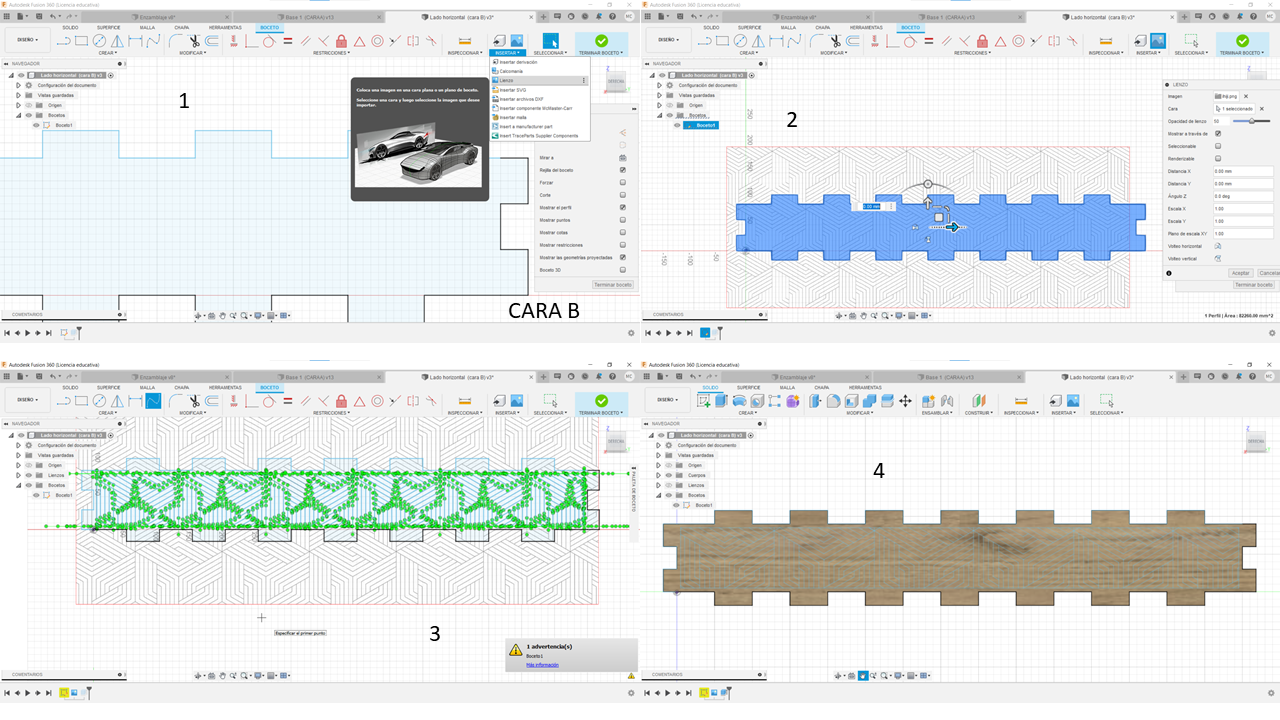Viewport: 1280px width, 720px height.
Task: Click the Offset Plane icon in panel 4 Construir group
Action: pyautogui.click(x=978, y=400)
